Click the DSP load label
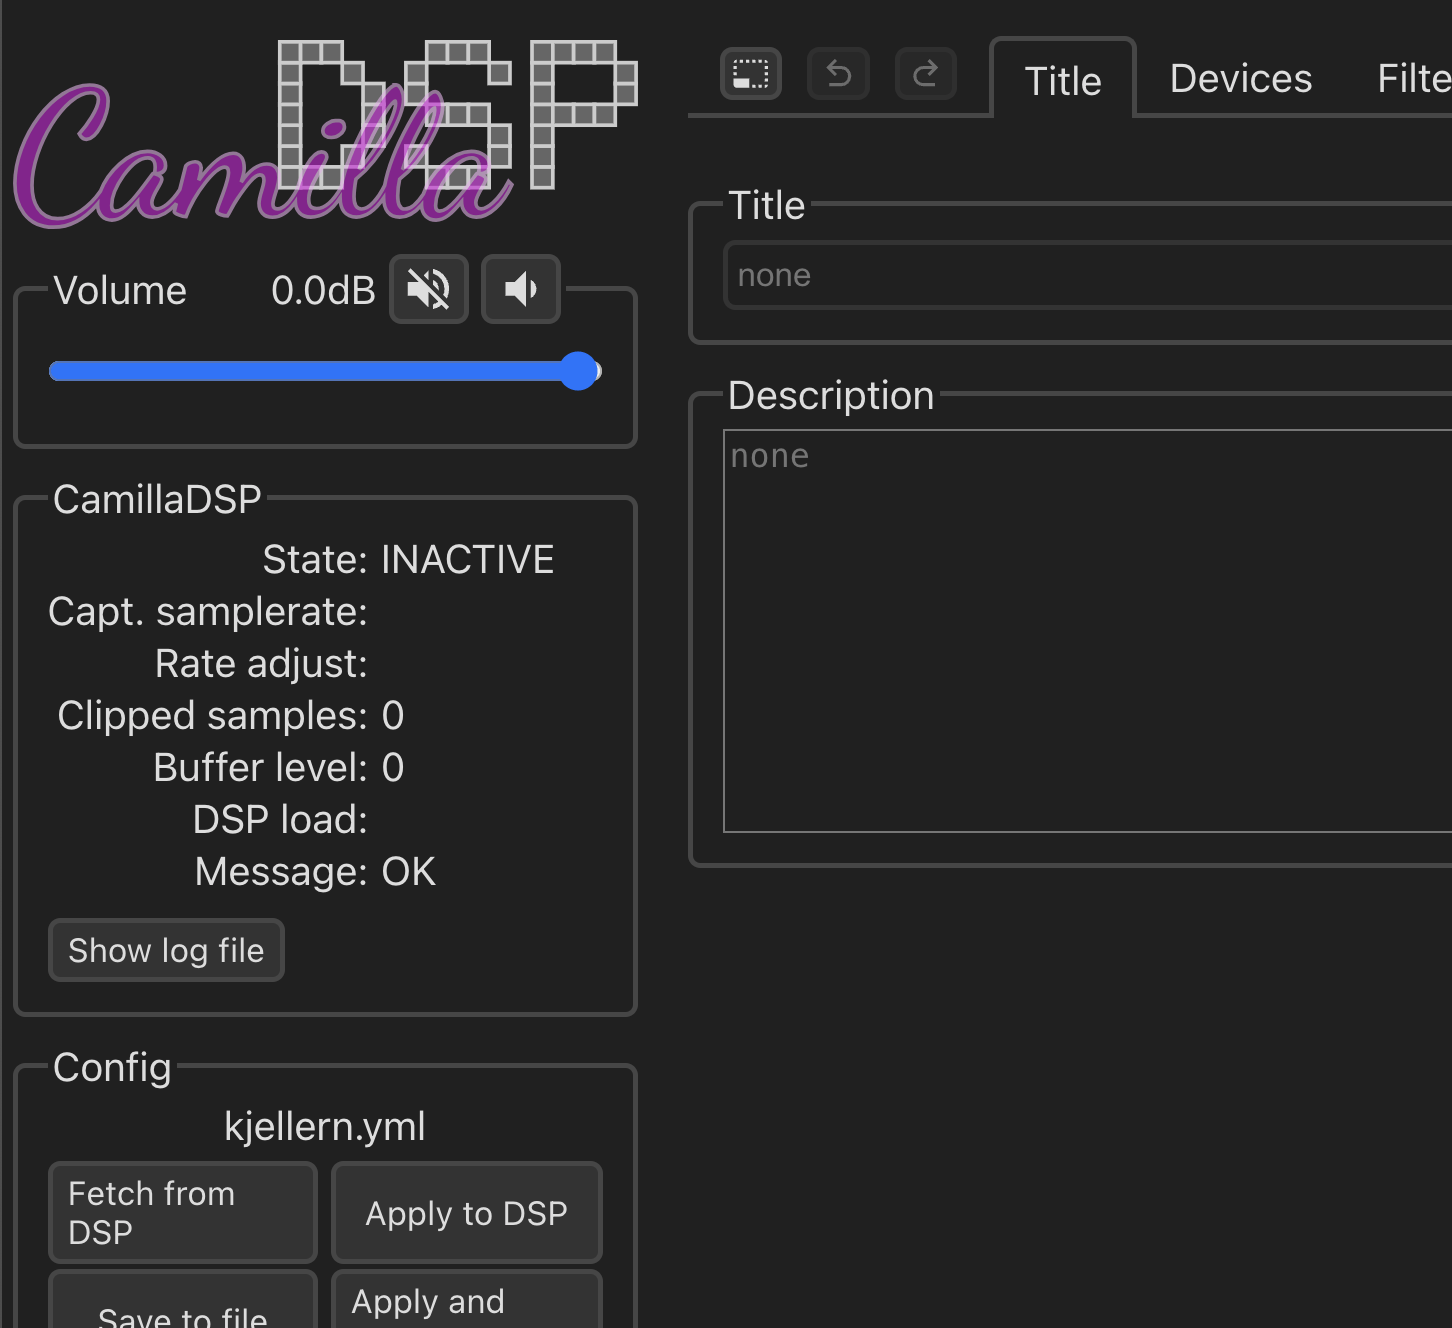 (280, 819)
